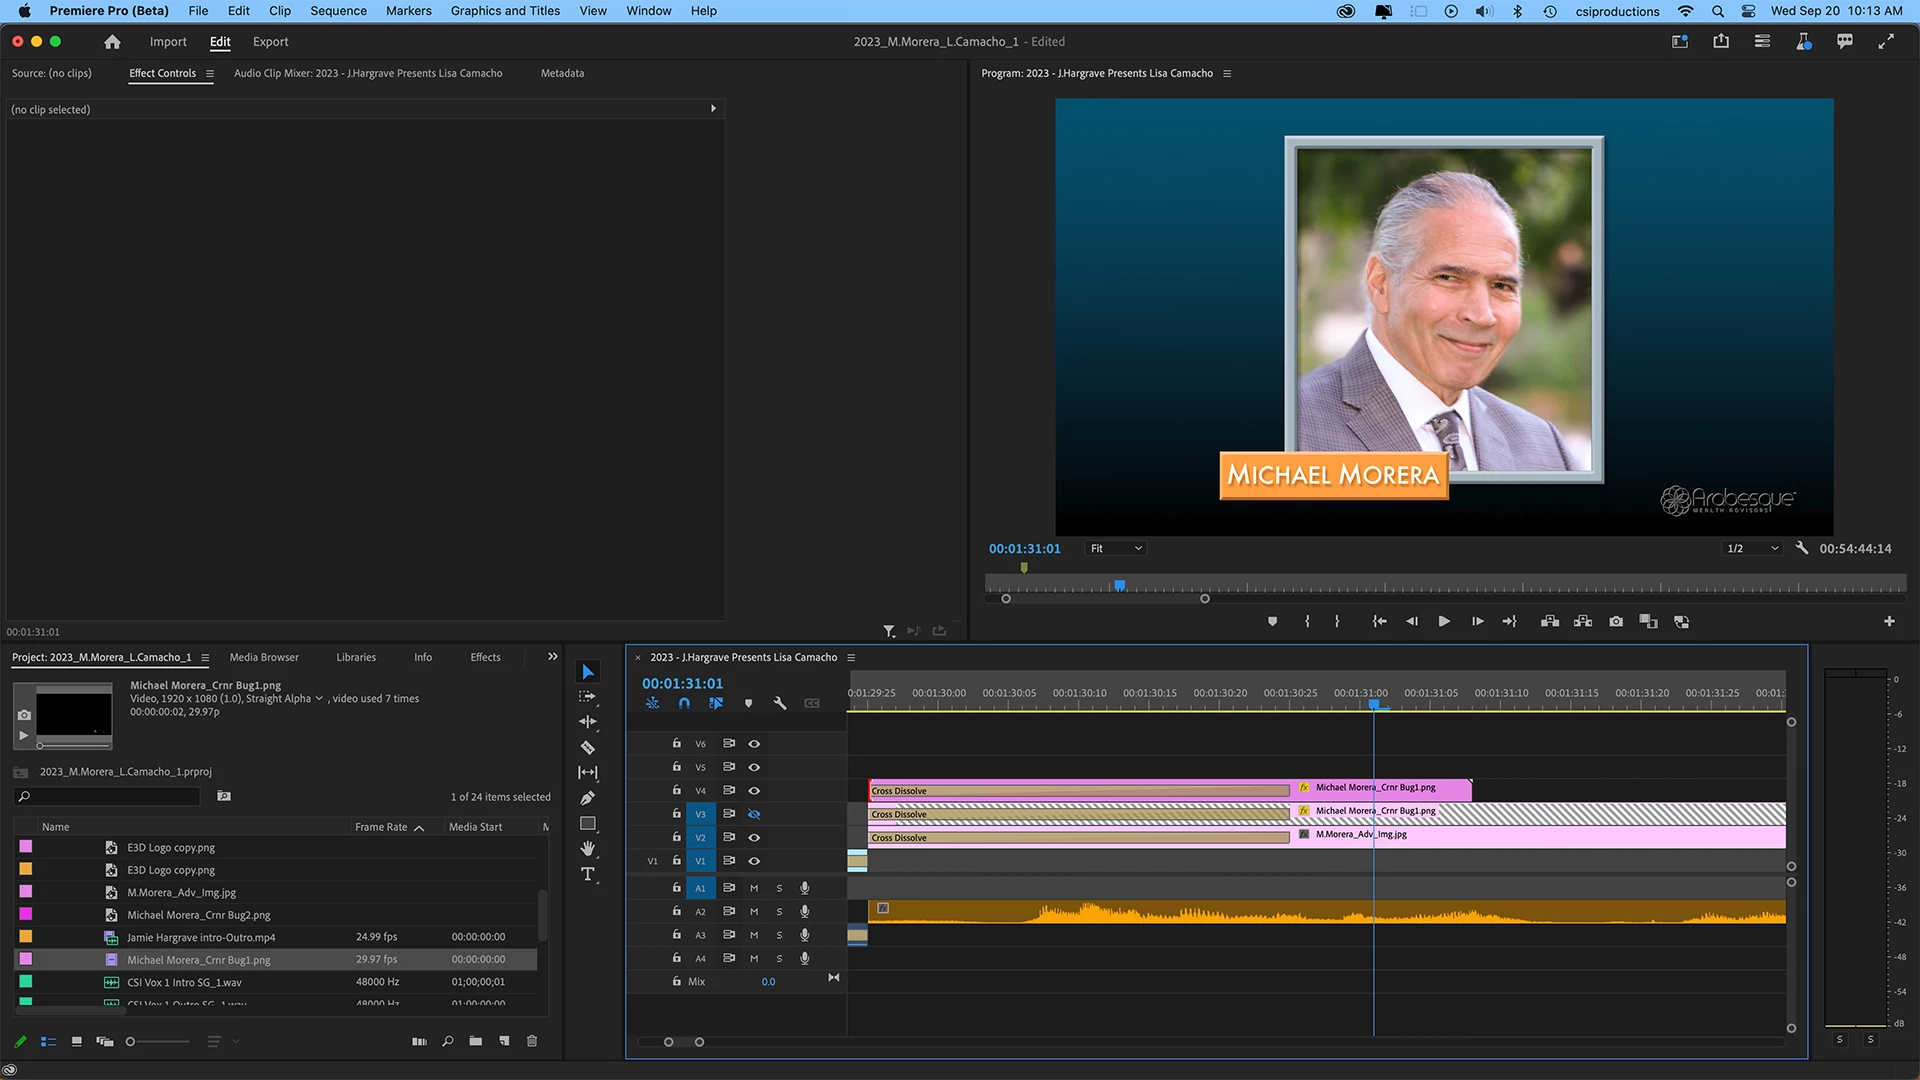1920x1080 pixels.
Task: Toggle V3 track output eye icon
Action: pyautogui.click(x=754, y=814)
